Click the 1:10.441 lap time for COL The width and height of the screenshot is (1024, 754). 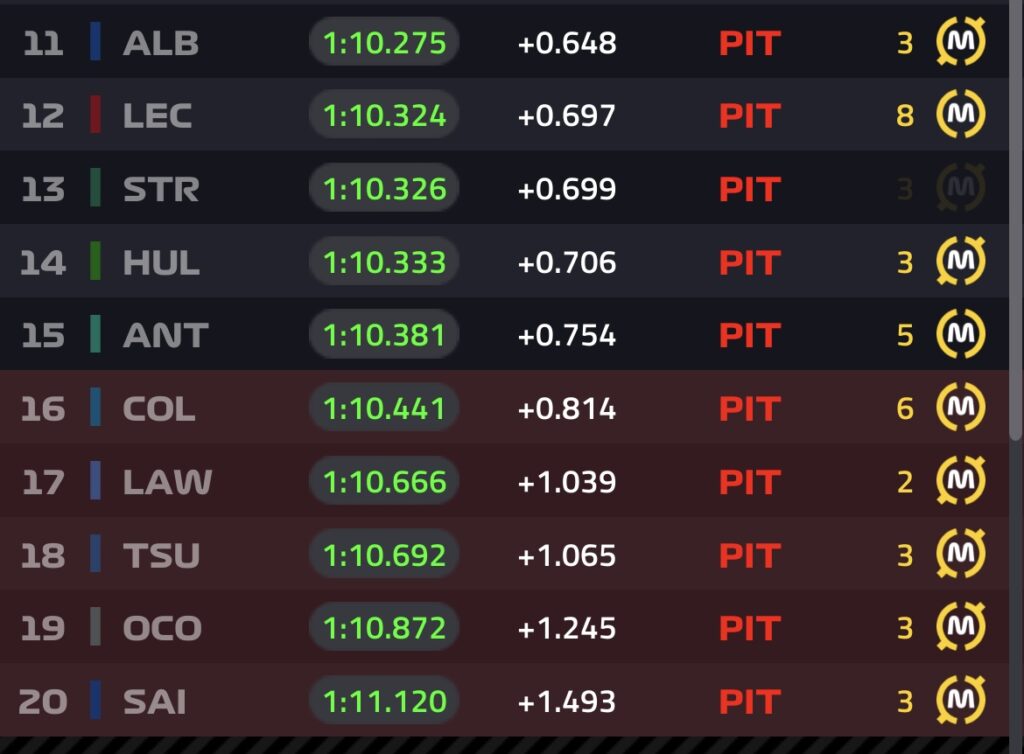(385, 408)
